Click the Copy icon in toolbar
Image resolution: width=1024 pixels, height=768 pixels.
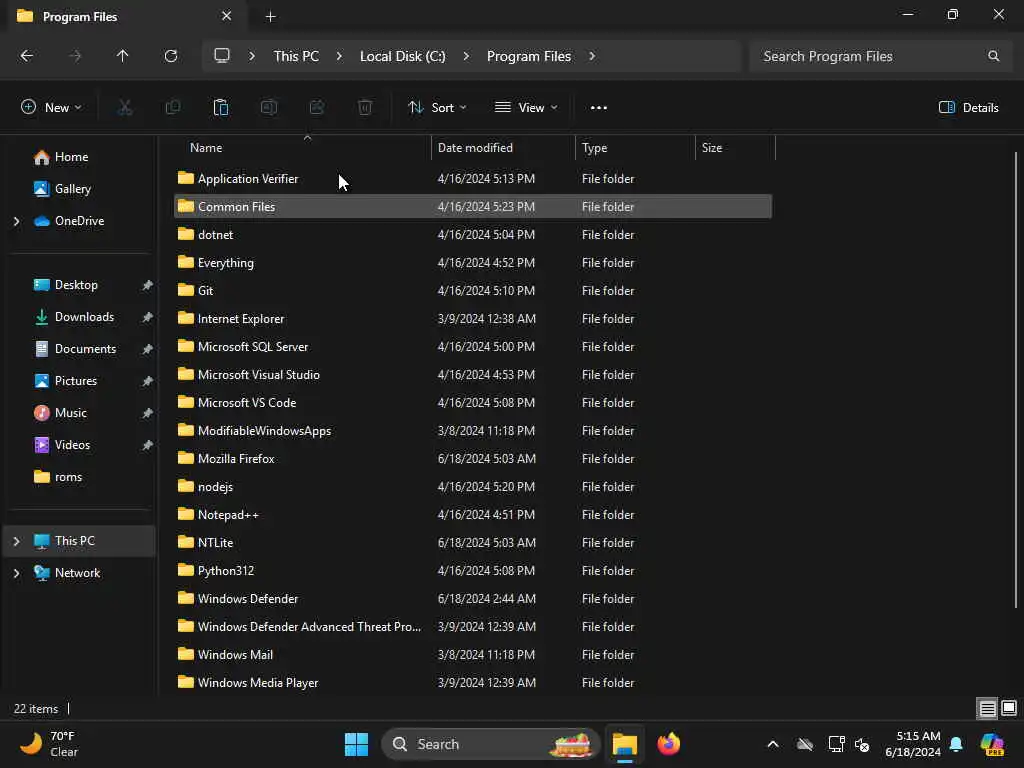point(173,108)
